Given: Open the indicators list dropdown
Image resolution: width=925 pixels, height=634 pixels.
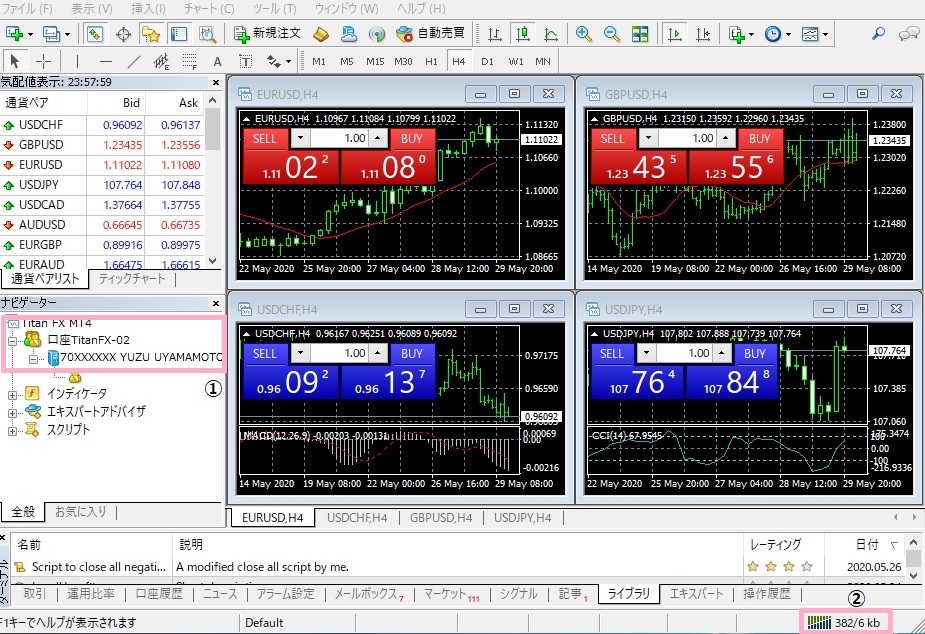Looking at the screenshot, I should [742, 34].
